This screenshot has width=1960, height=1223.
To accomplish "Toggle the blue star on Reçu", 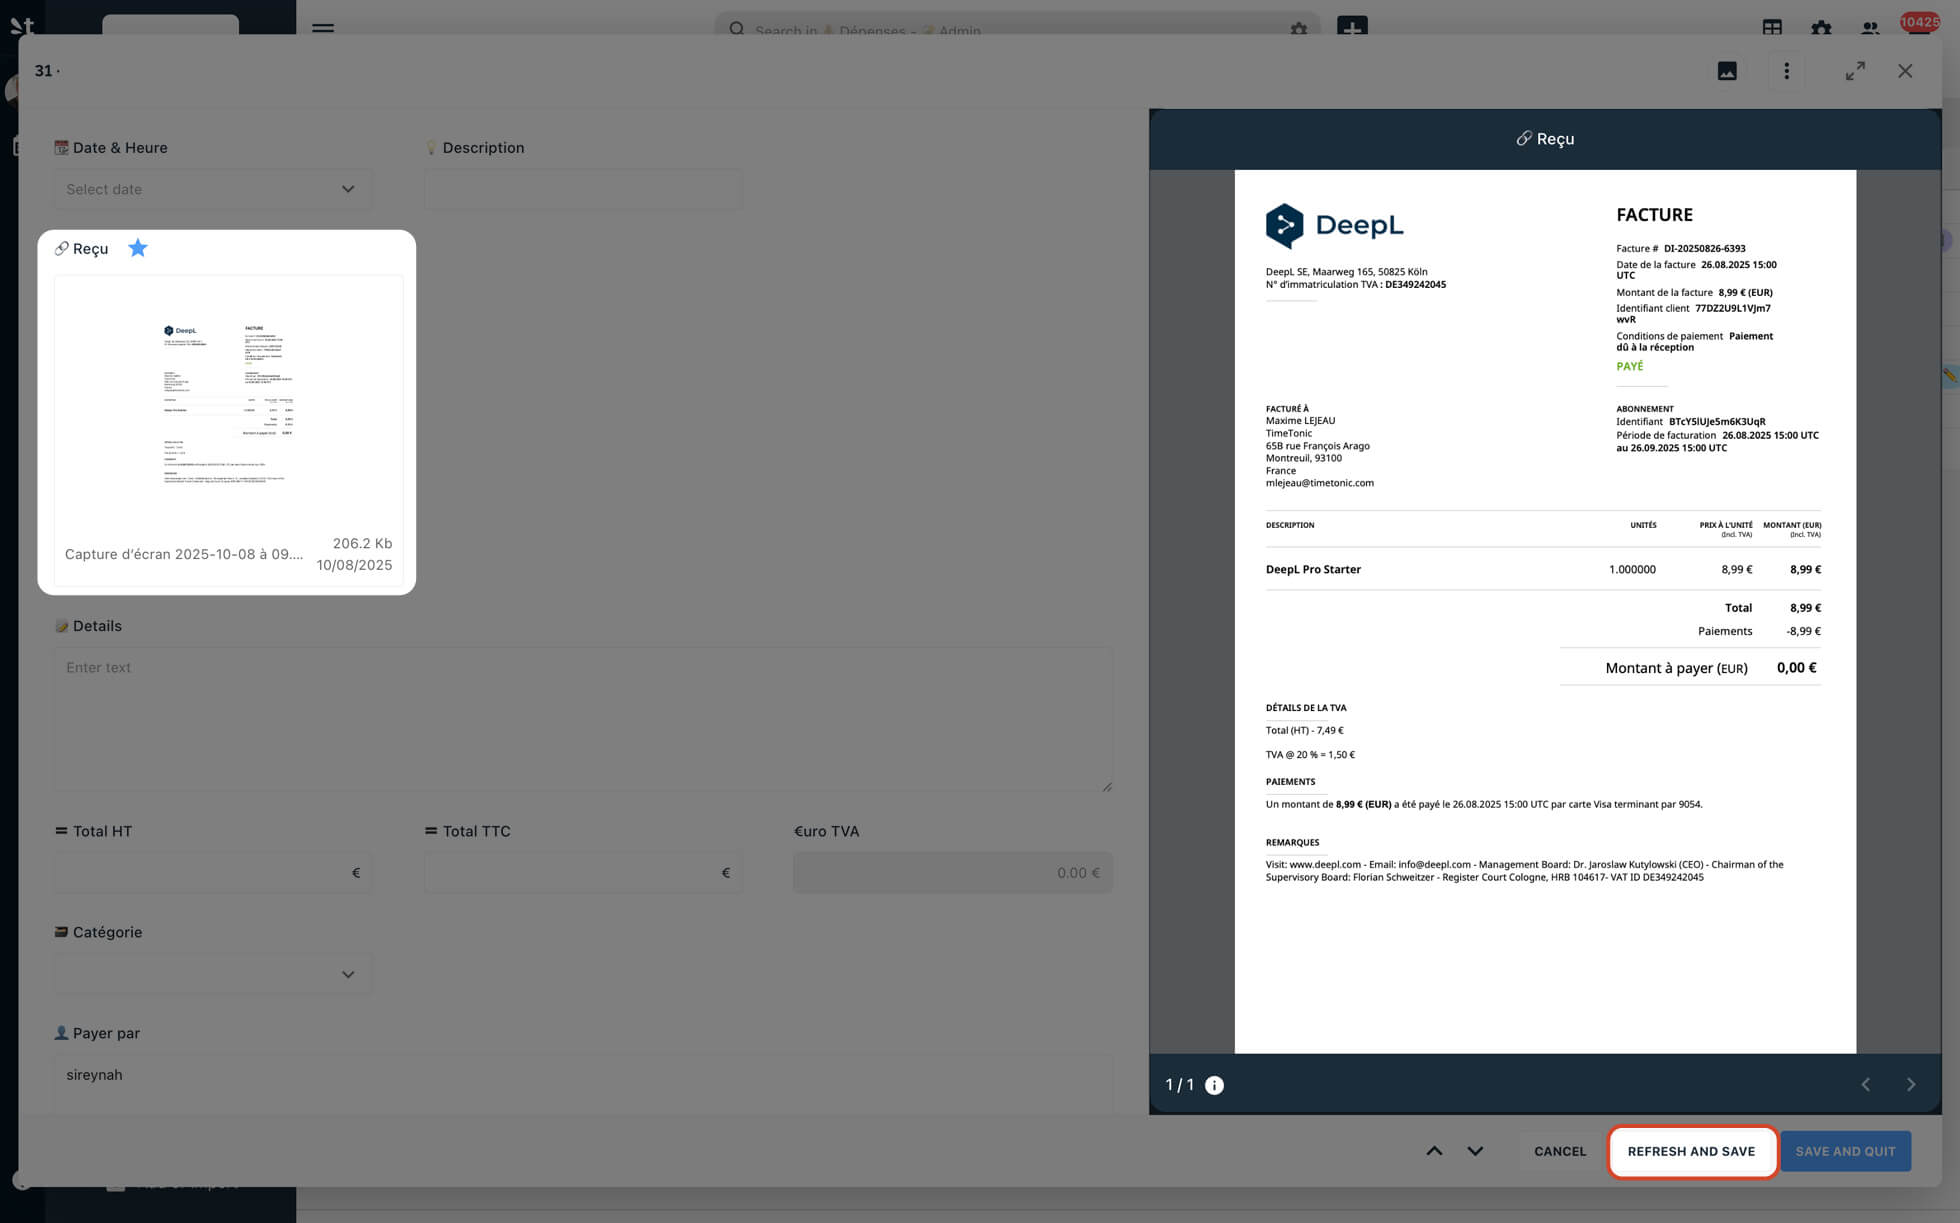I will click(138, 248).
